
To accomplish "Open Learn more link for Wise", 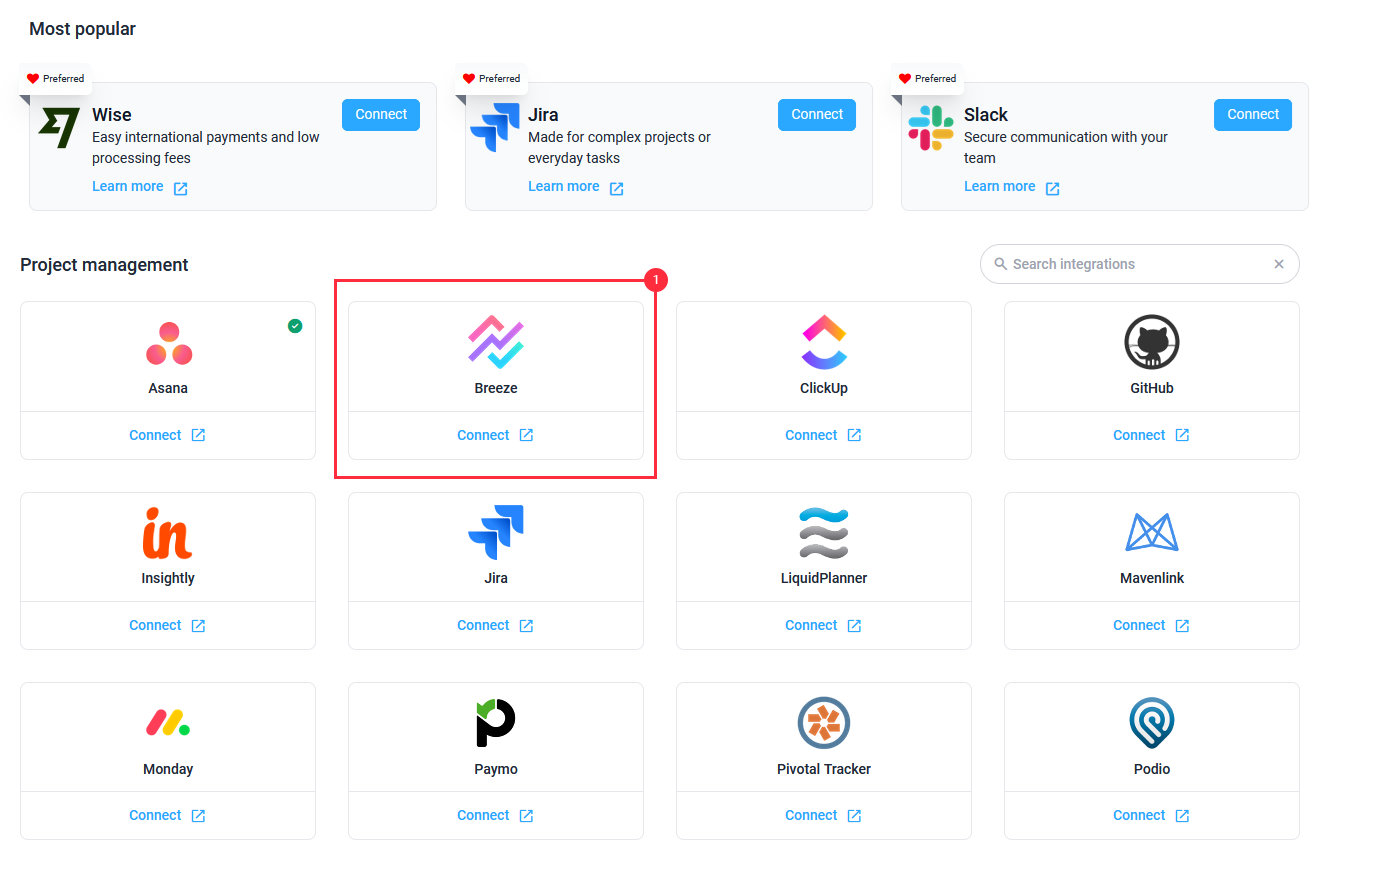I will pyautogui.click(x=128, y=186).
